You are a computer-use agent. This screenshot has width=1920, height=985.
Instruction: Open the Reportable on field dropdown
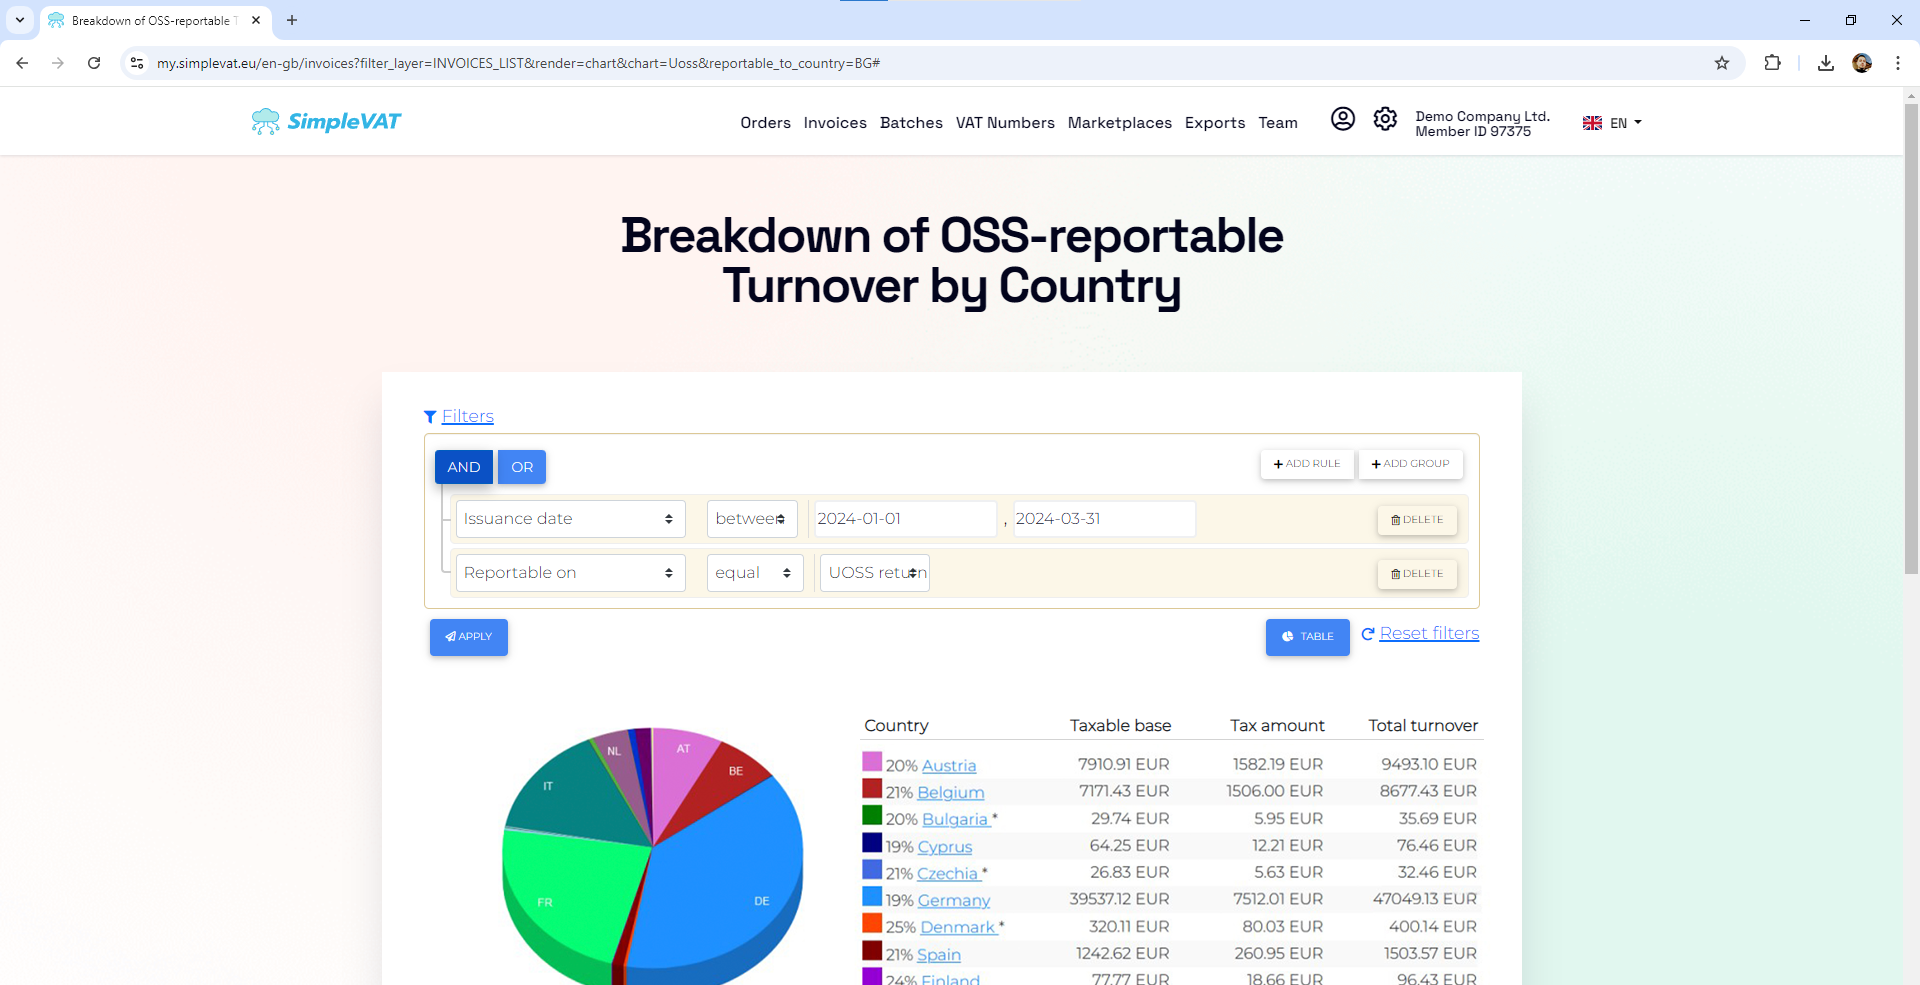(x=570, y=573)
